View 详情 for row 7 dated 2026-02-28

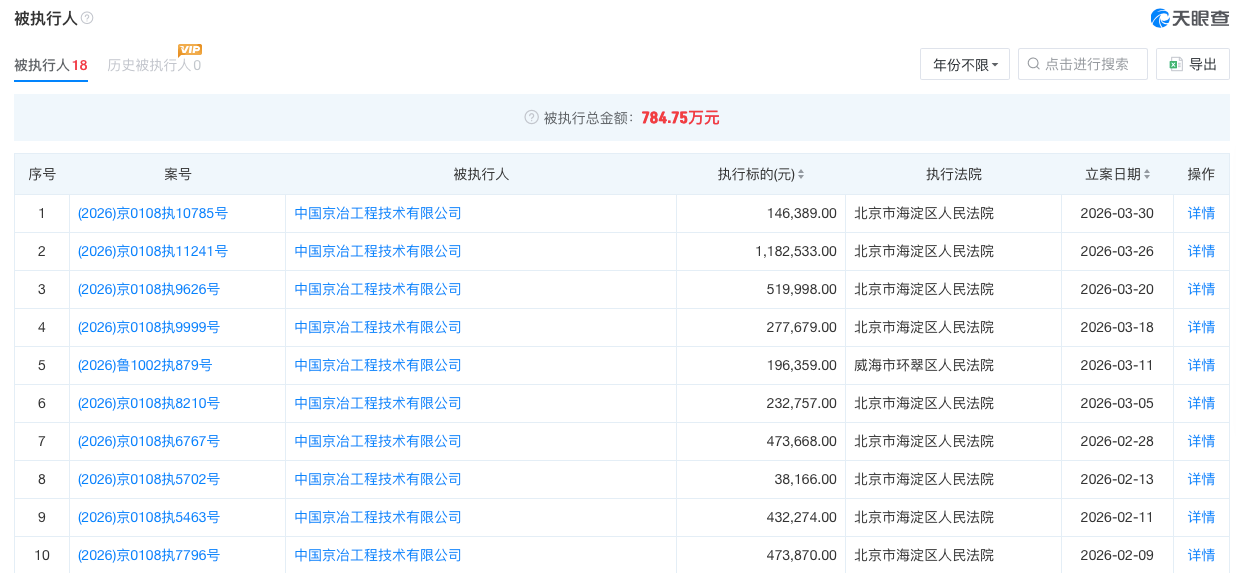(1201, 441)
